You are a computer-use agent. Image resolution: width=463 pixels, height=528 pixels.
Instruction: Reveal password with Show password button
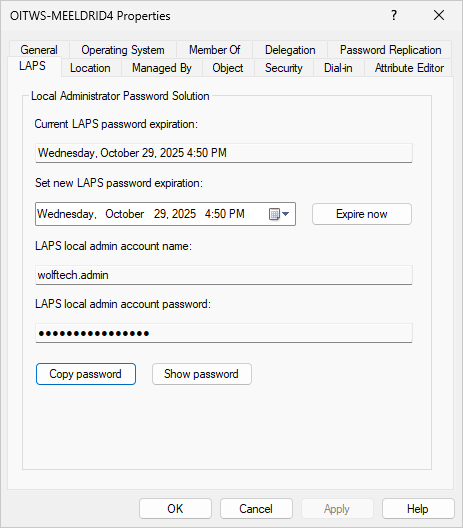pos(202,374)
